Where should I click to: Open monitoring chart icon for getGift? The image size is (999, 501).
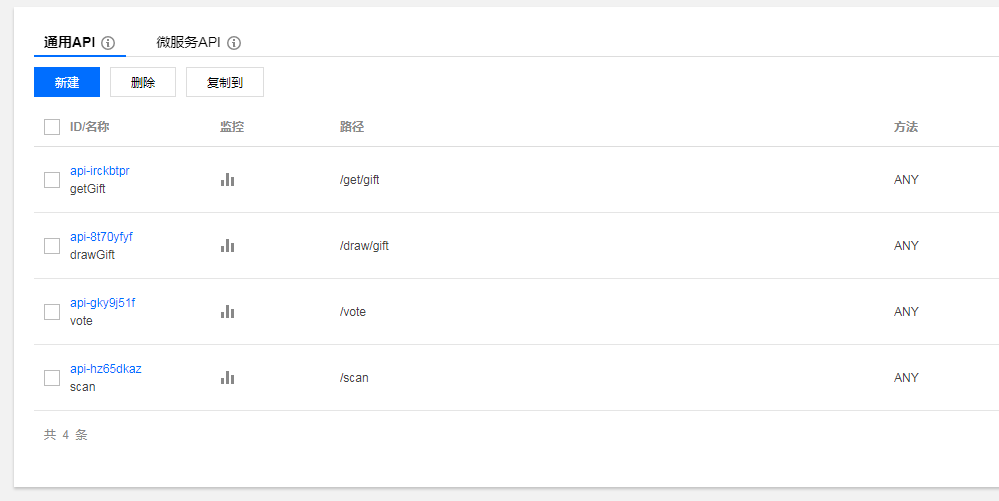point(227,180)
